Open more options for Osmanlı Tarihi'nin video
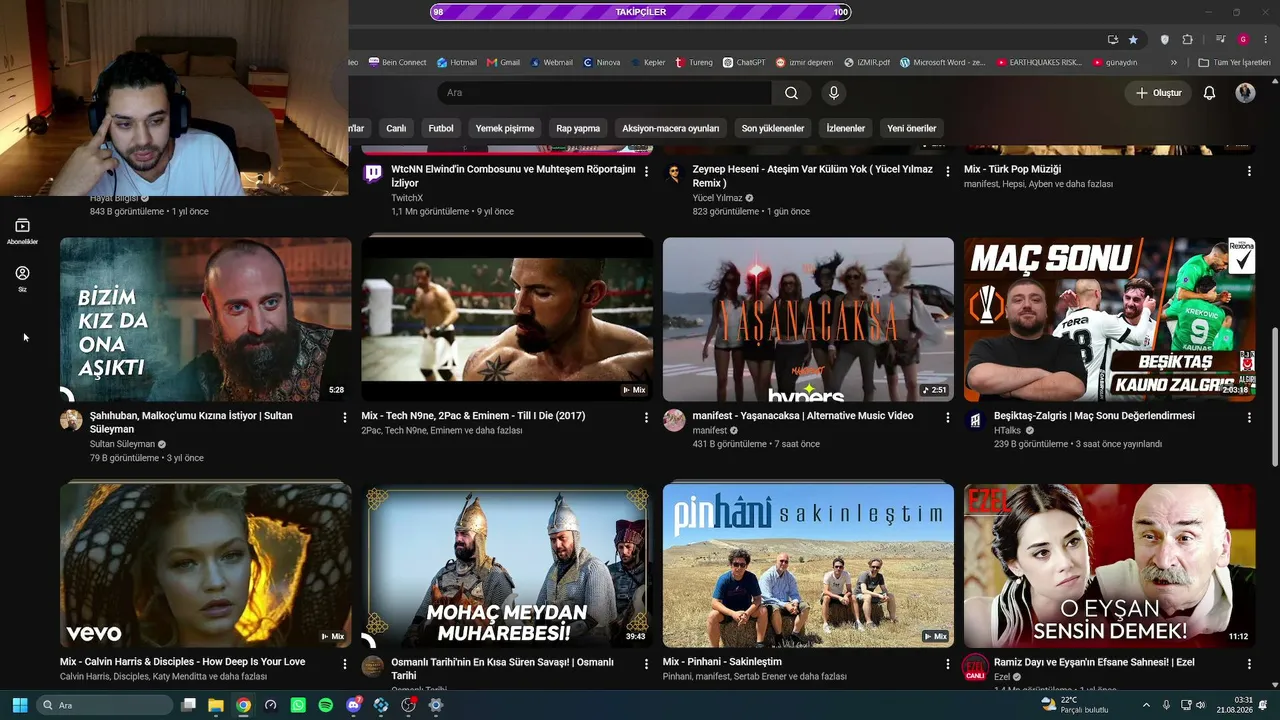 646,663
